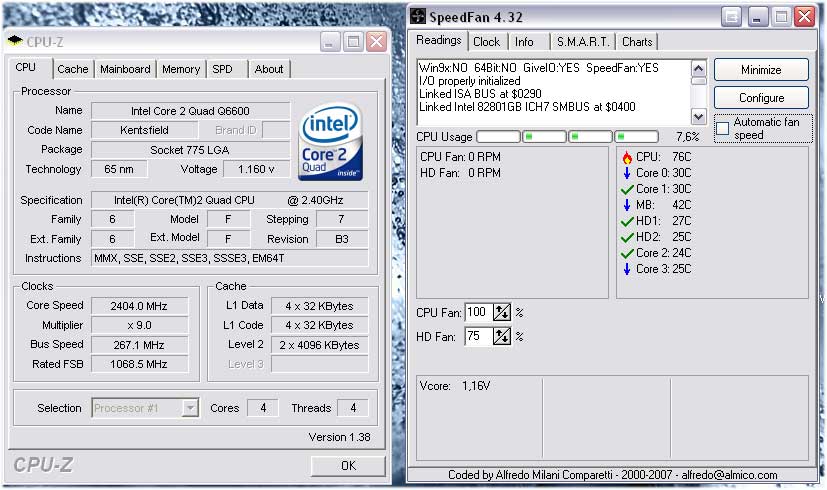Switch to the Clock tab in SpeedFan
This screenshot has width=827, height=490.
[486, 42]
